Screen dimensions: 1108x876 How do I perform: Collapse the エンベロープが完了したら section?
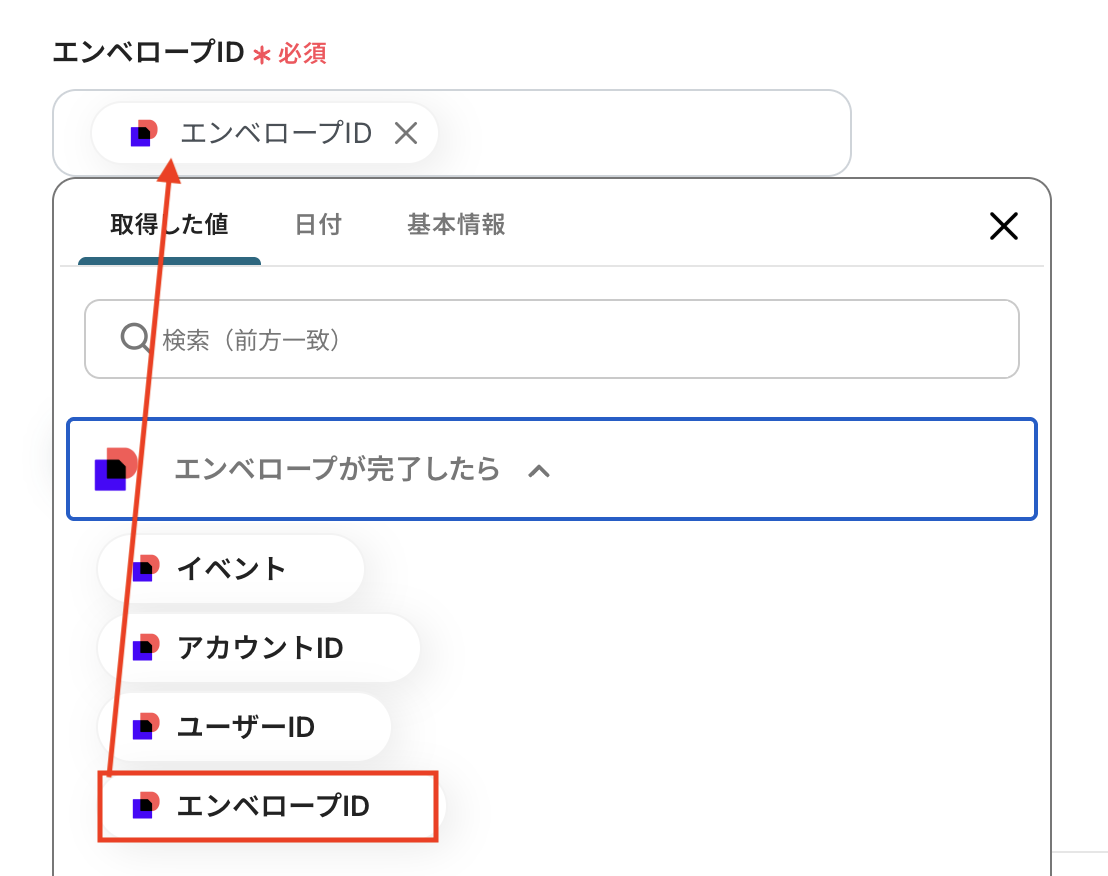pos(551,469)
